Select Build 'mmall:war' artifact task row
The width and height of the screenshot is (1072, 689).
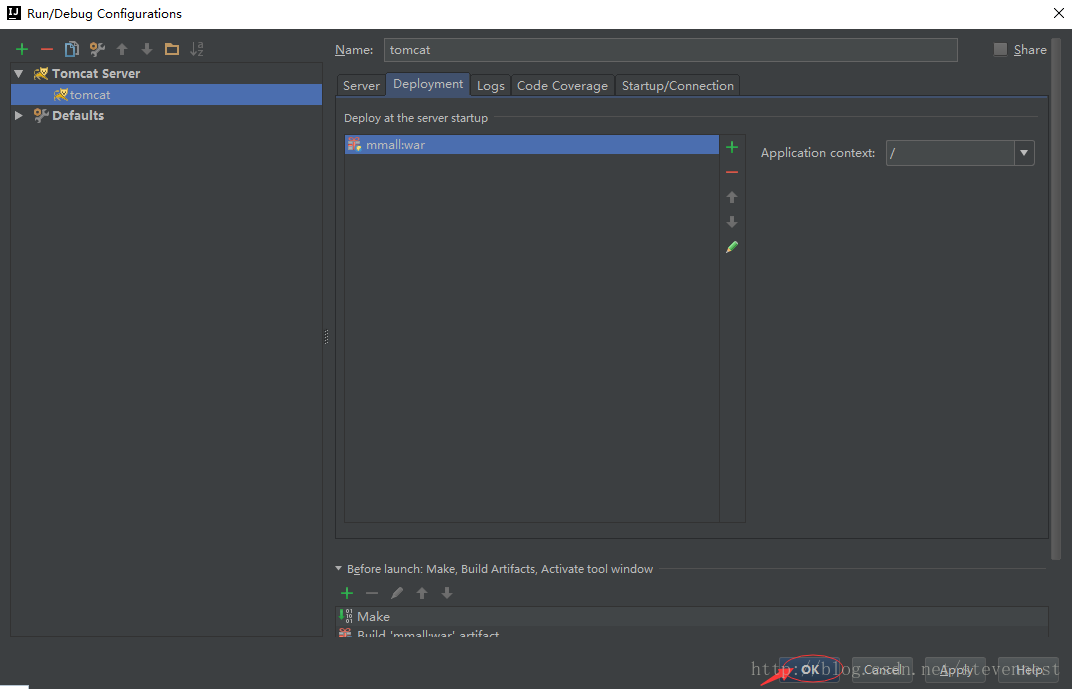(693, 633)
